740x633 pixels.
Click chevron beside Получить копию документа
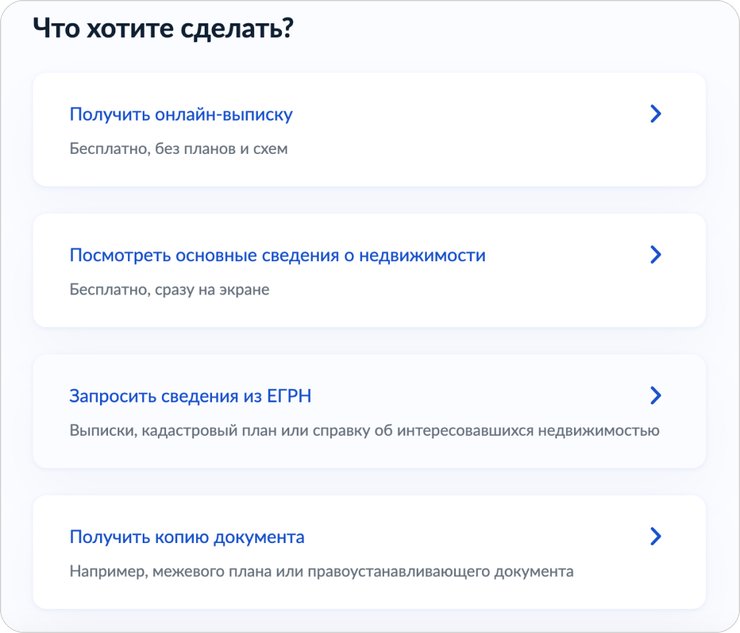656,536
